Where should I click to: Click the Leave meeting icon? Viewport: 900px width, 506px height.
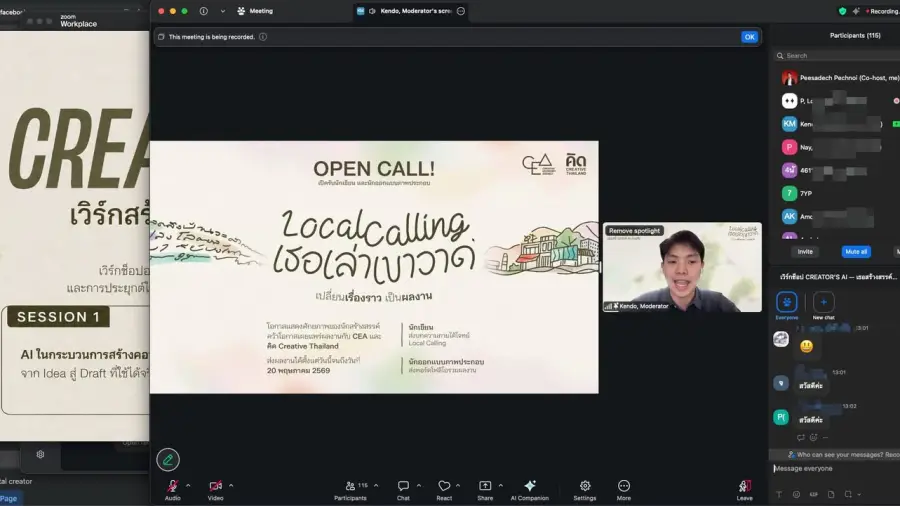[744, 486]
